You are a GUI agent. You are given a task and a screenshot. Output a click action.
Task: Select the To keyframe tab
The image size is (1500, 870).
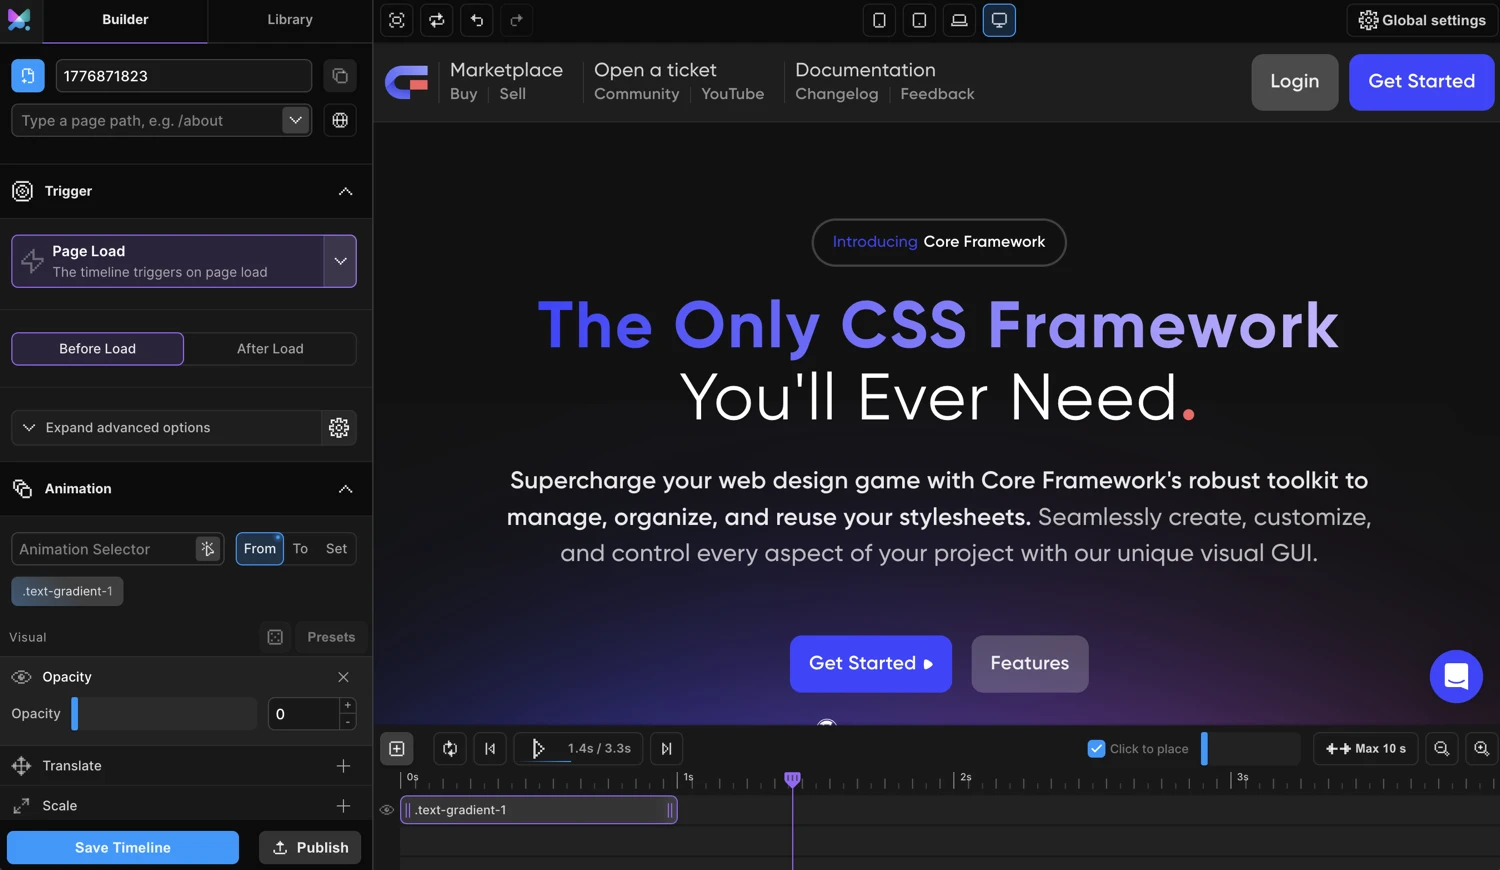click(x=300, y=548)
